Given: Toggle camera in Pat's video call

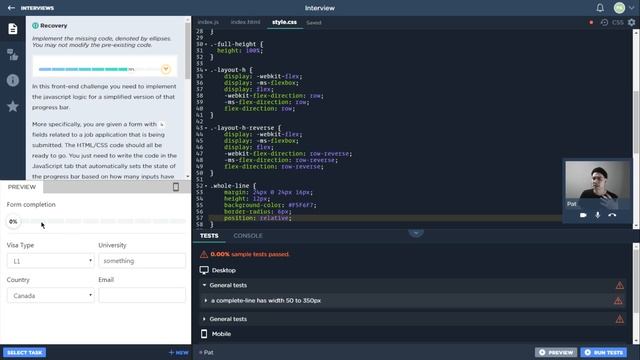Looking at the screenshot, I should pos(583,215).
